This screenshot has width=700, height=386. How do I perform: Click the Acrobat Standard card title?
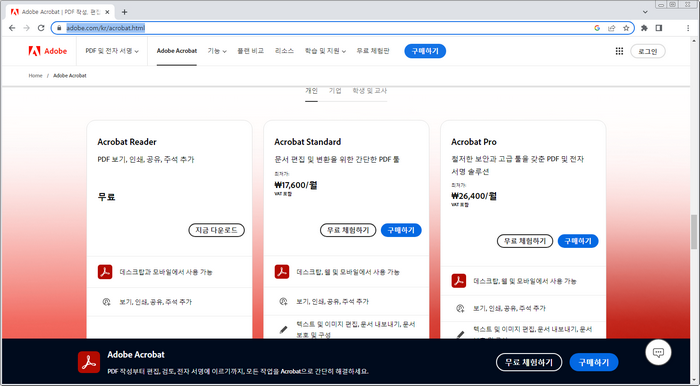308,142
